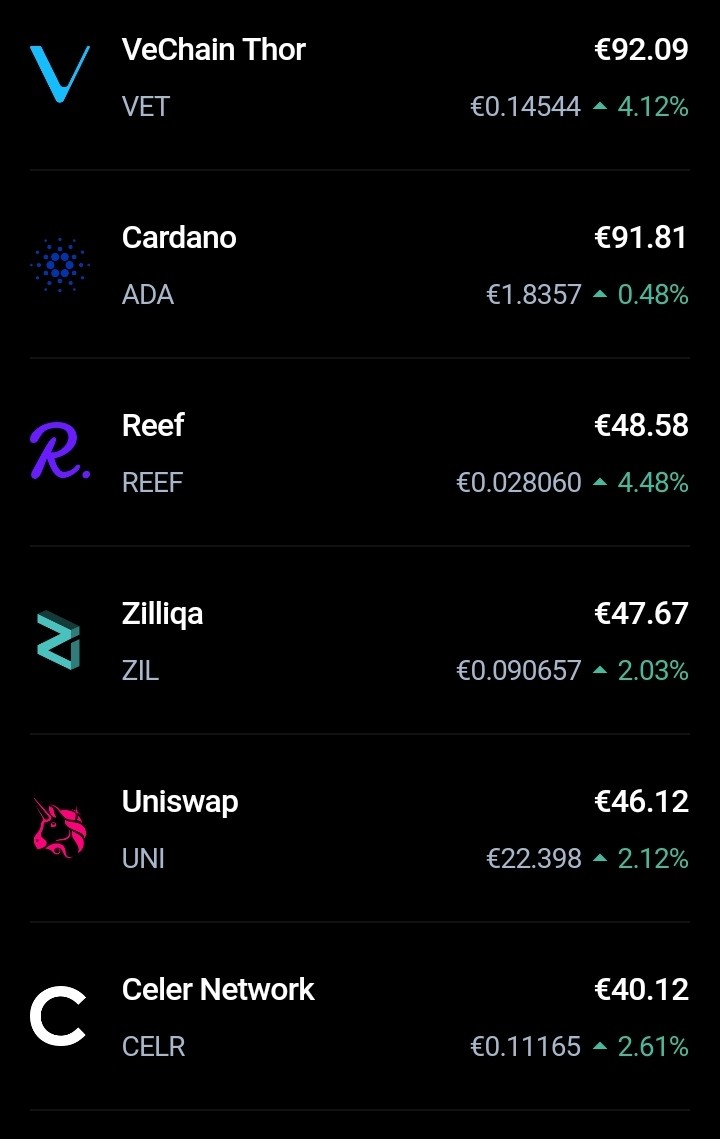Open the VeChain Thor asset name

[x=214, y=49]
